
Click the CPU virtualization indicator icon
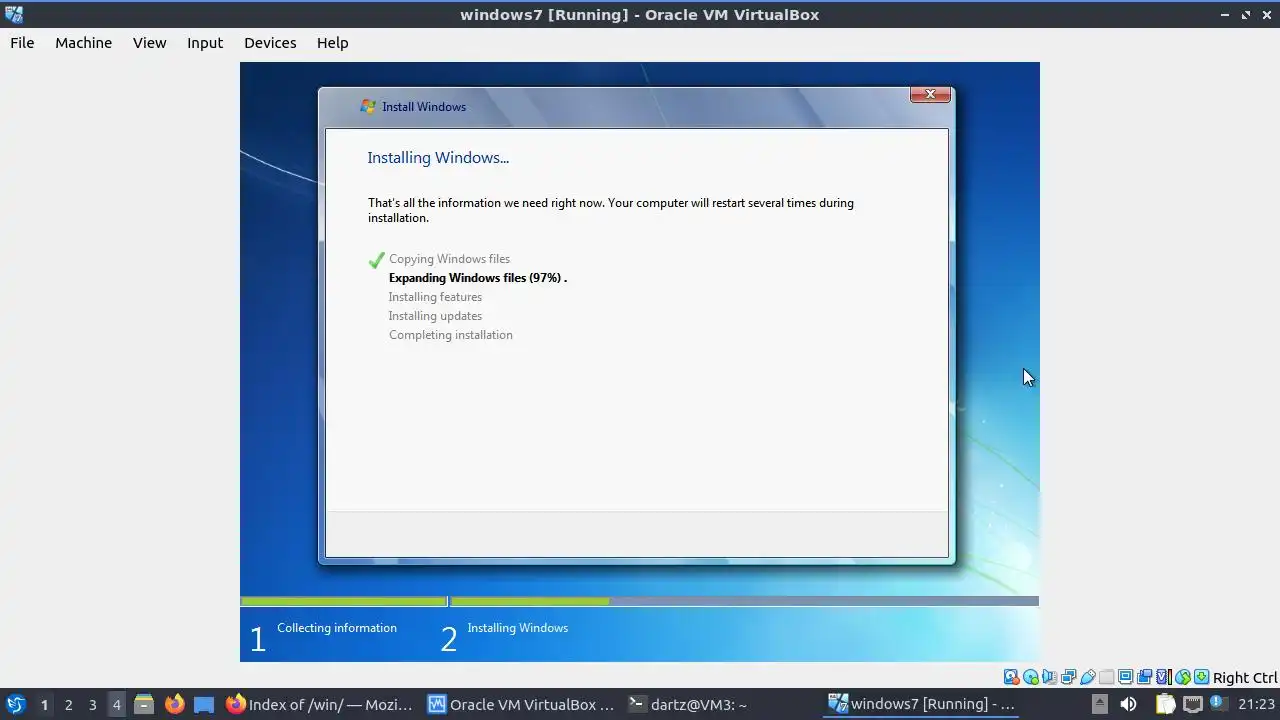click(1164, 677)
